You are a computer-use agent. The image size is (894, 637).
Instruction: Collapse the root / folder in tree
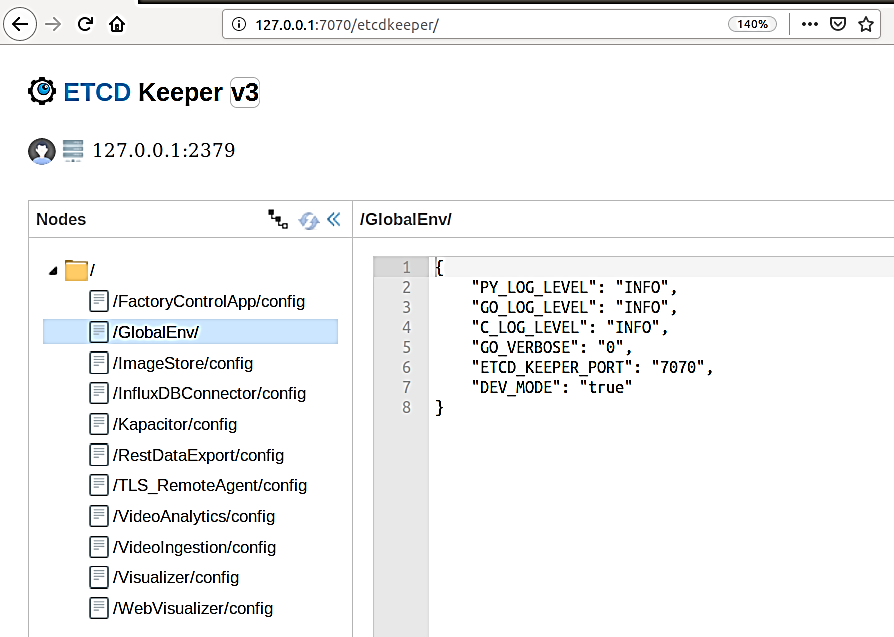point(55,270)
